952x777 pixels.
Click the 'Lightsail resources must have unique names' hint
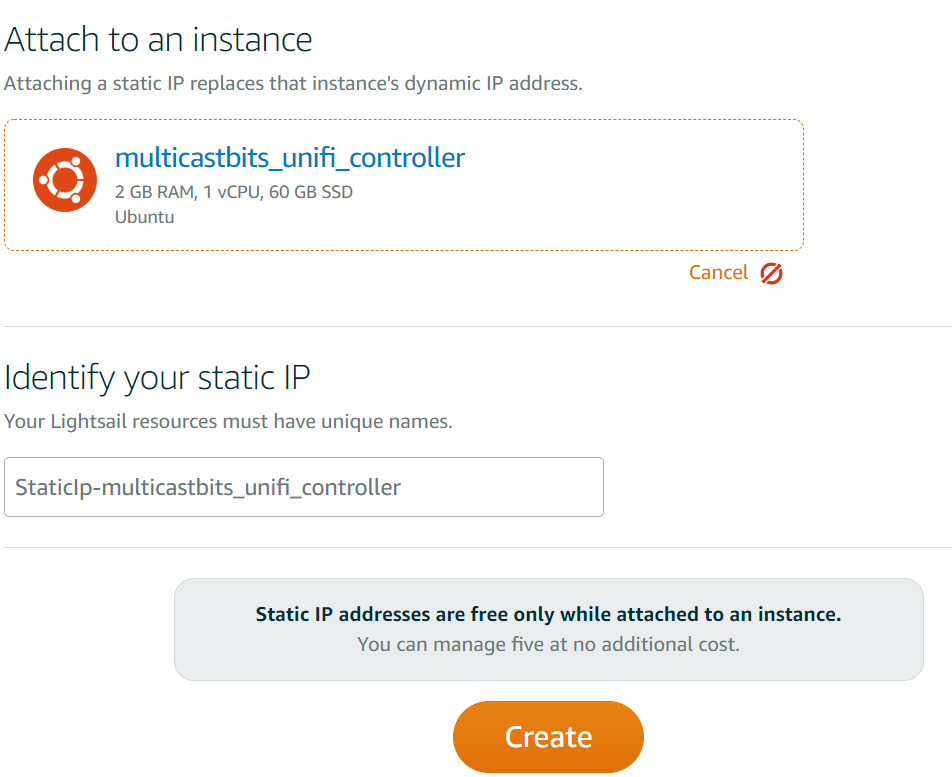coord(228,421)
